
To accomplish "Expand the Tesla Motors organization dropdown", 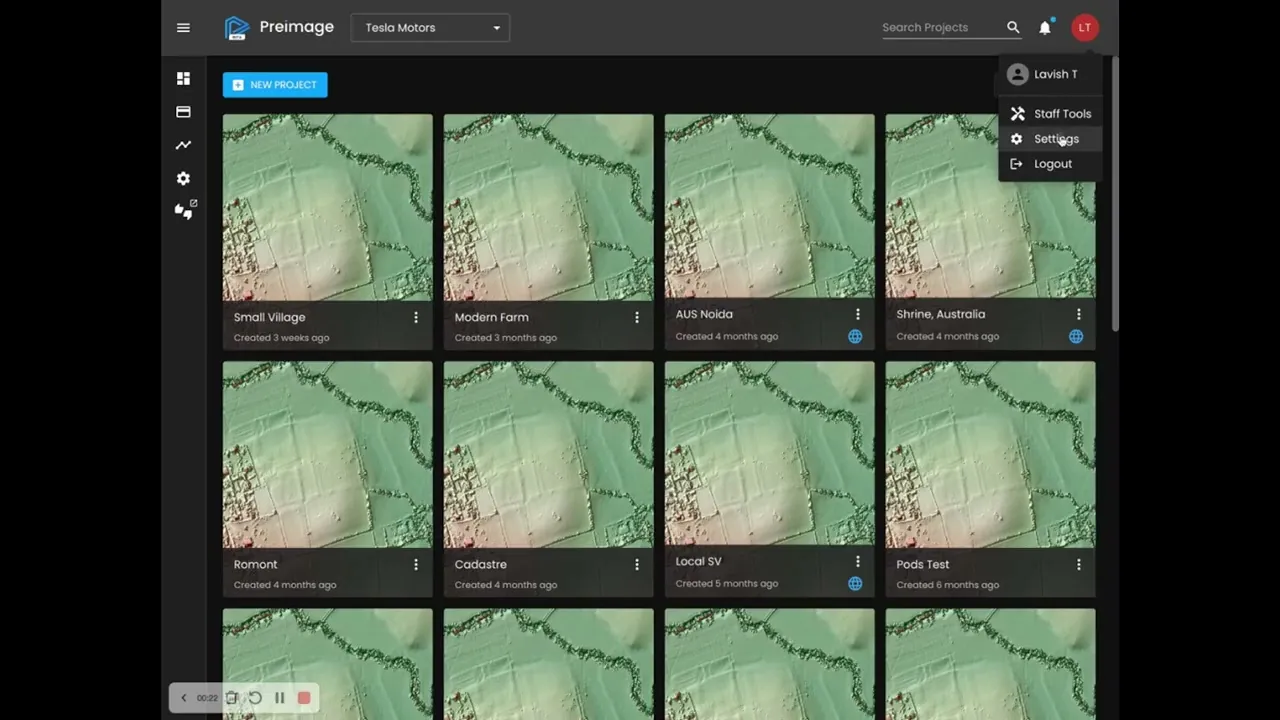I will pos(430,28).
